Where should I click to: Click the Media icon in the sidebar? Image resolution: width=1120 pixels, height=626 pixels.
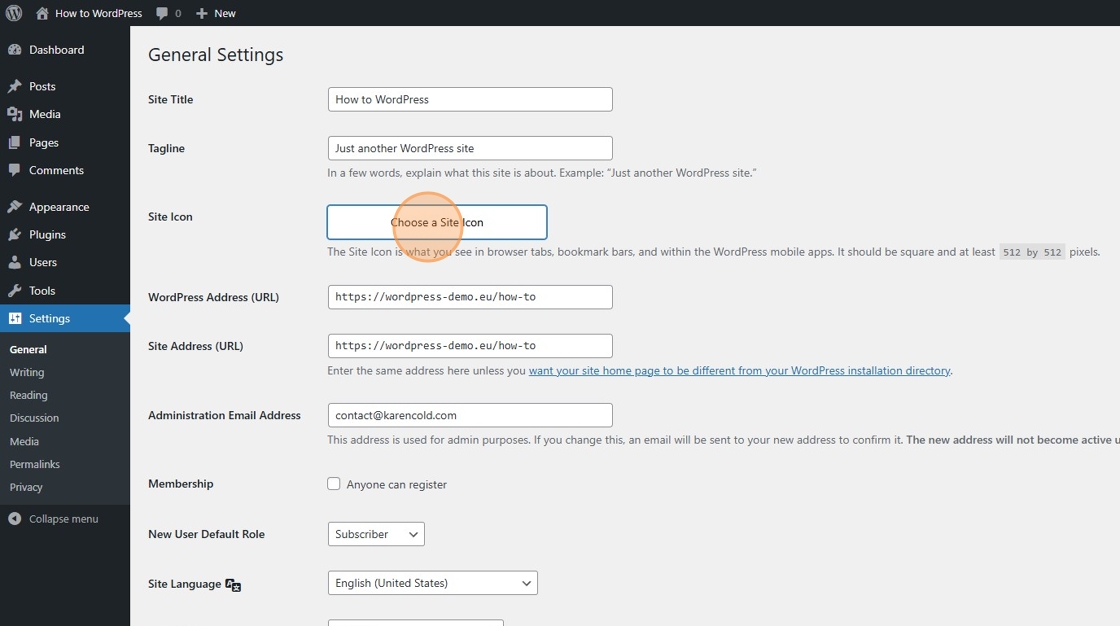pyautogui.click(x=14, y=114)
